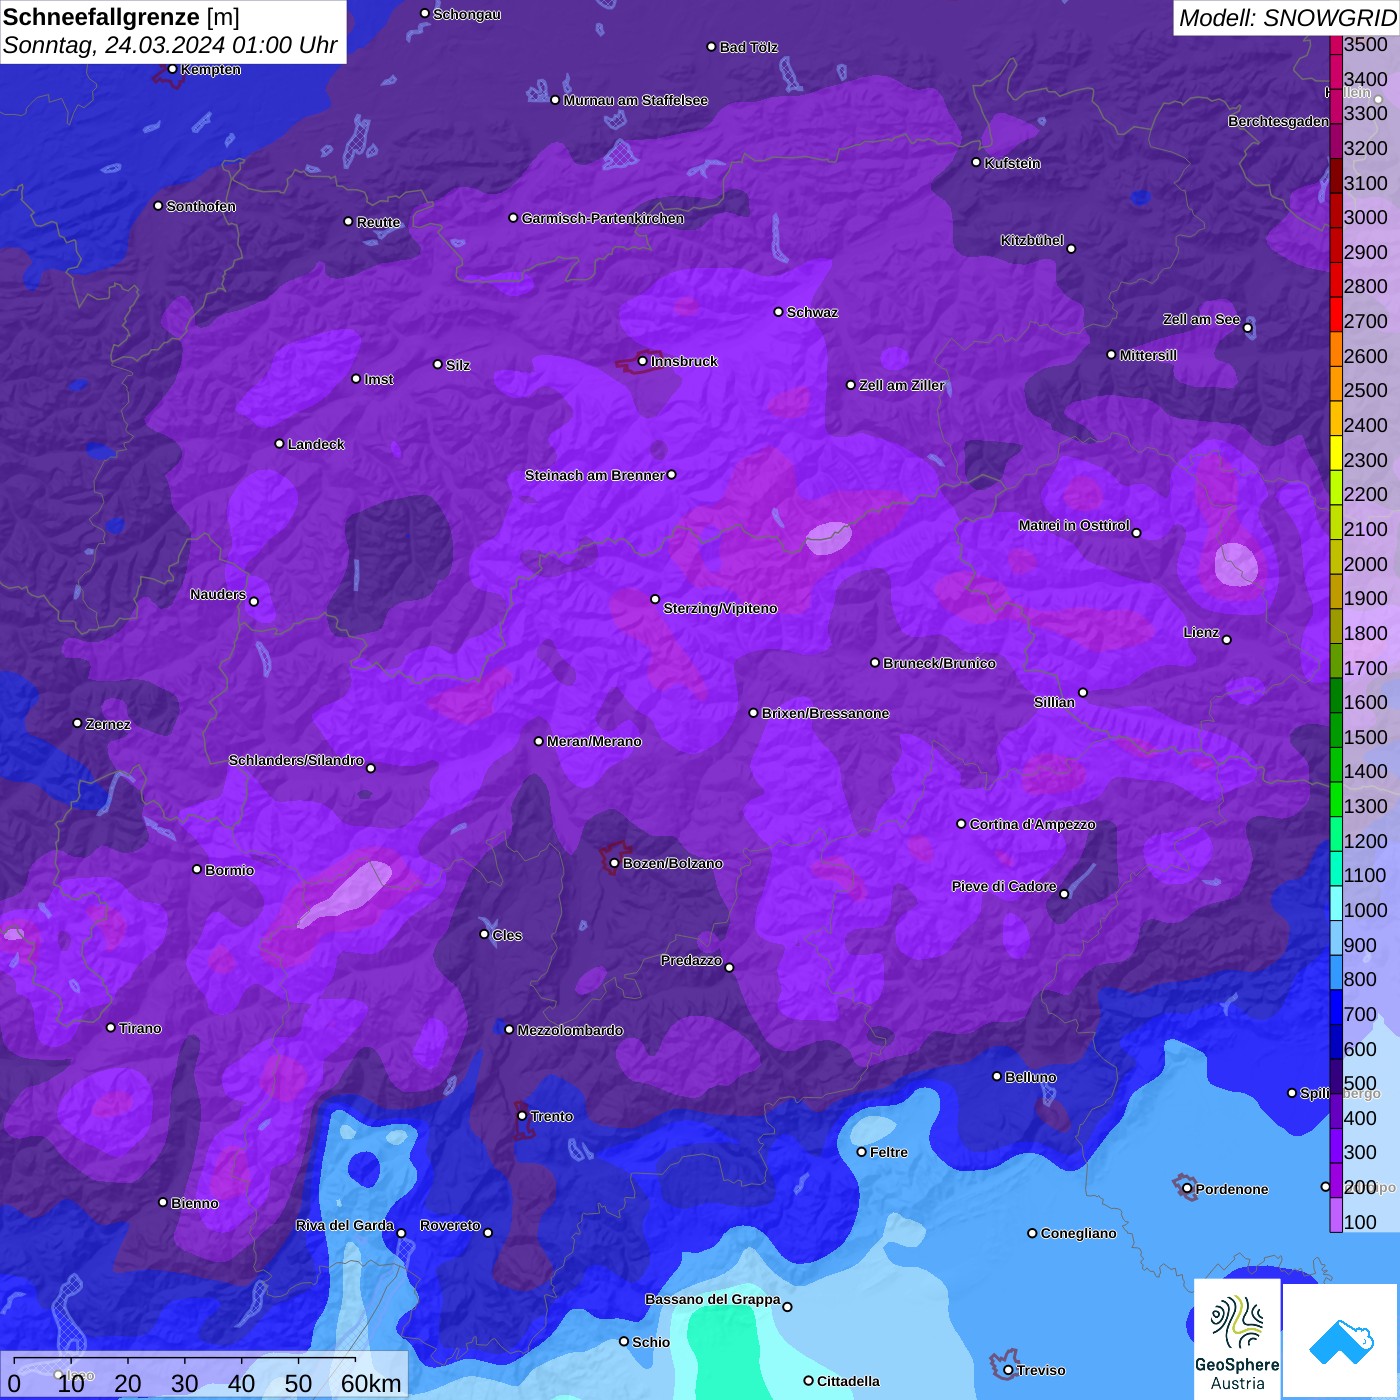This screenshot has height=1400, width=1400.
Task: Click the Zell am See label
Action: coord(1201,319)
